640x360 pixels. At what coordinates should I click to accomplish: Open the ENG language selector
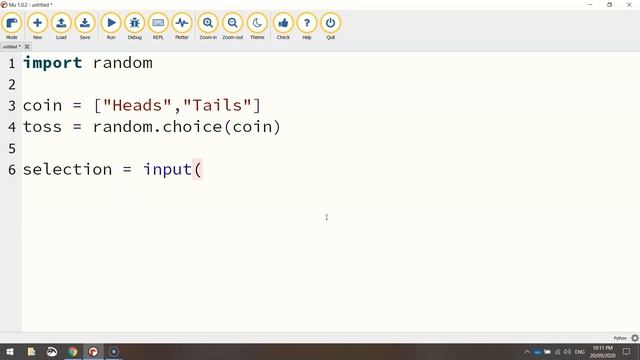tap(580, 351)
